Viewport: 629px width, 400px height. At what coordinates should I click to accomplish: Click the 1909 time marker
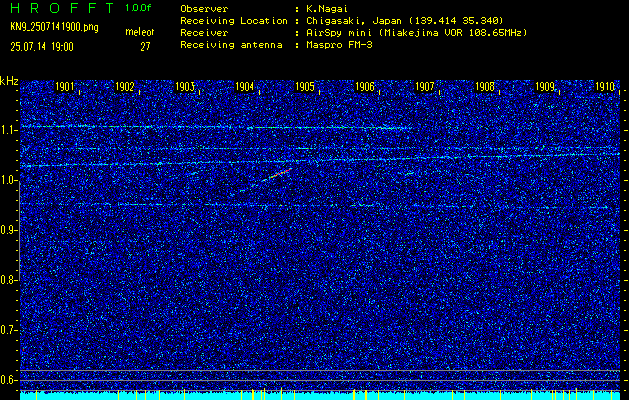coord(545,87)
